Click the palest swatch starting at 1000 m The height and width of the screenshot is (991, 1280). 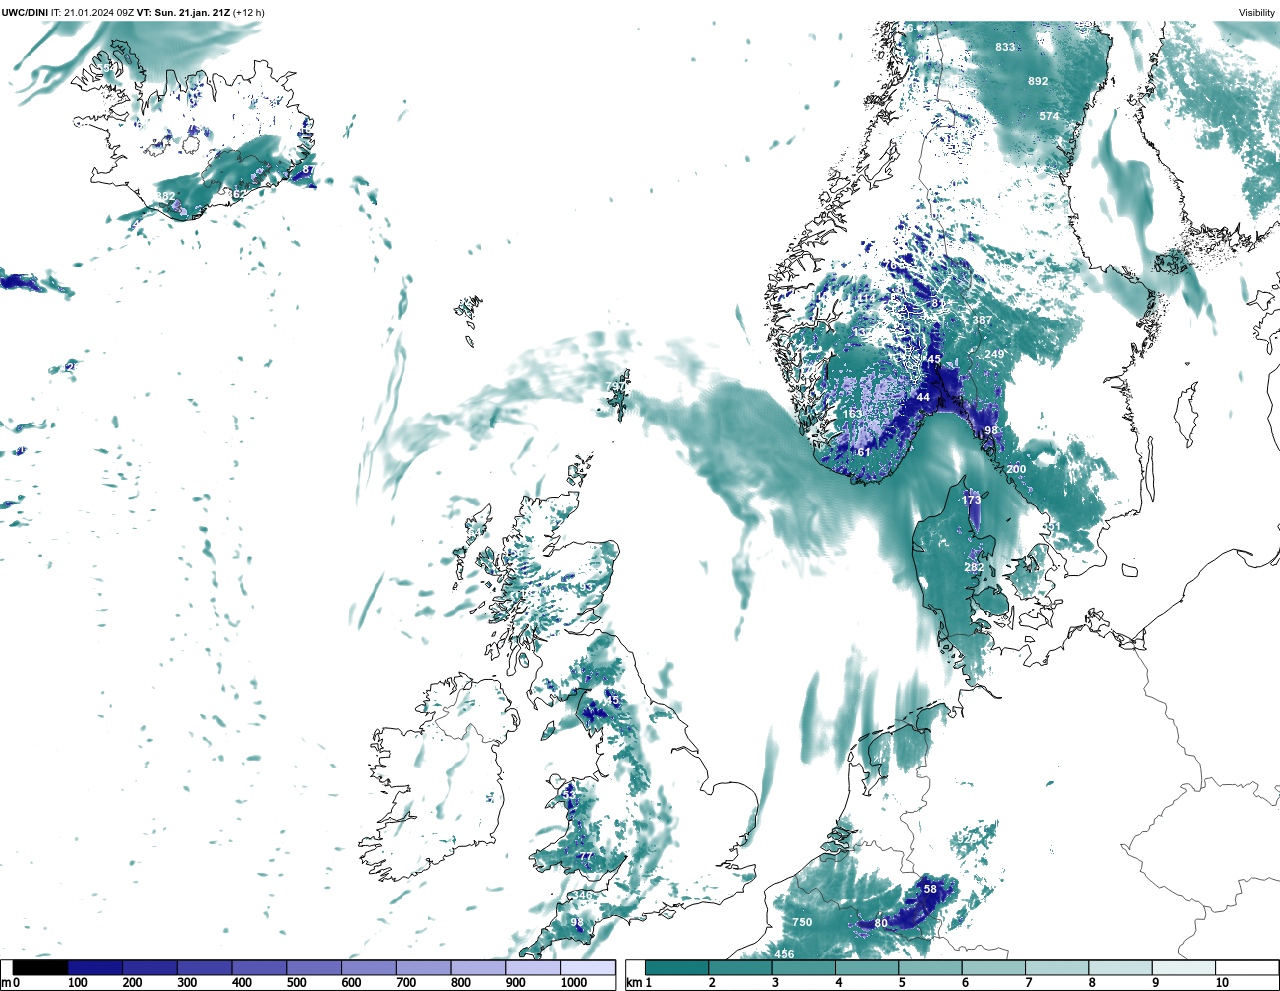click(587, 968)
